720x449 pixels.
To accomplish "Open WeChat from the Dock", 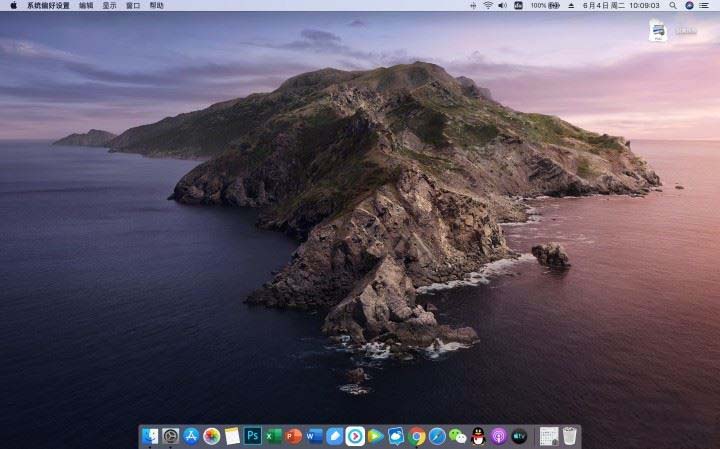I will pyautogui.click(x=457, y=436).
